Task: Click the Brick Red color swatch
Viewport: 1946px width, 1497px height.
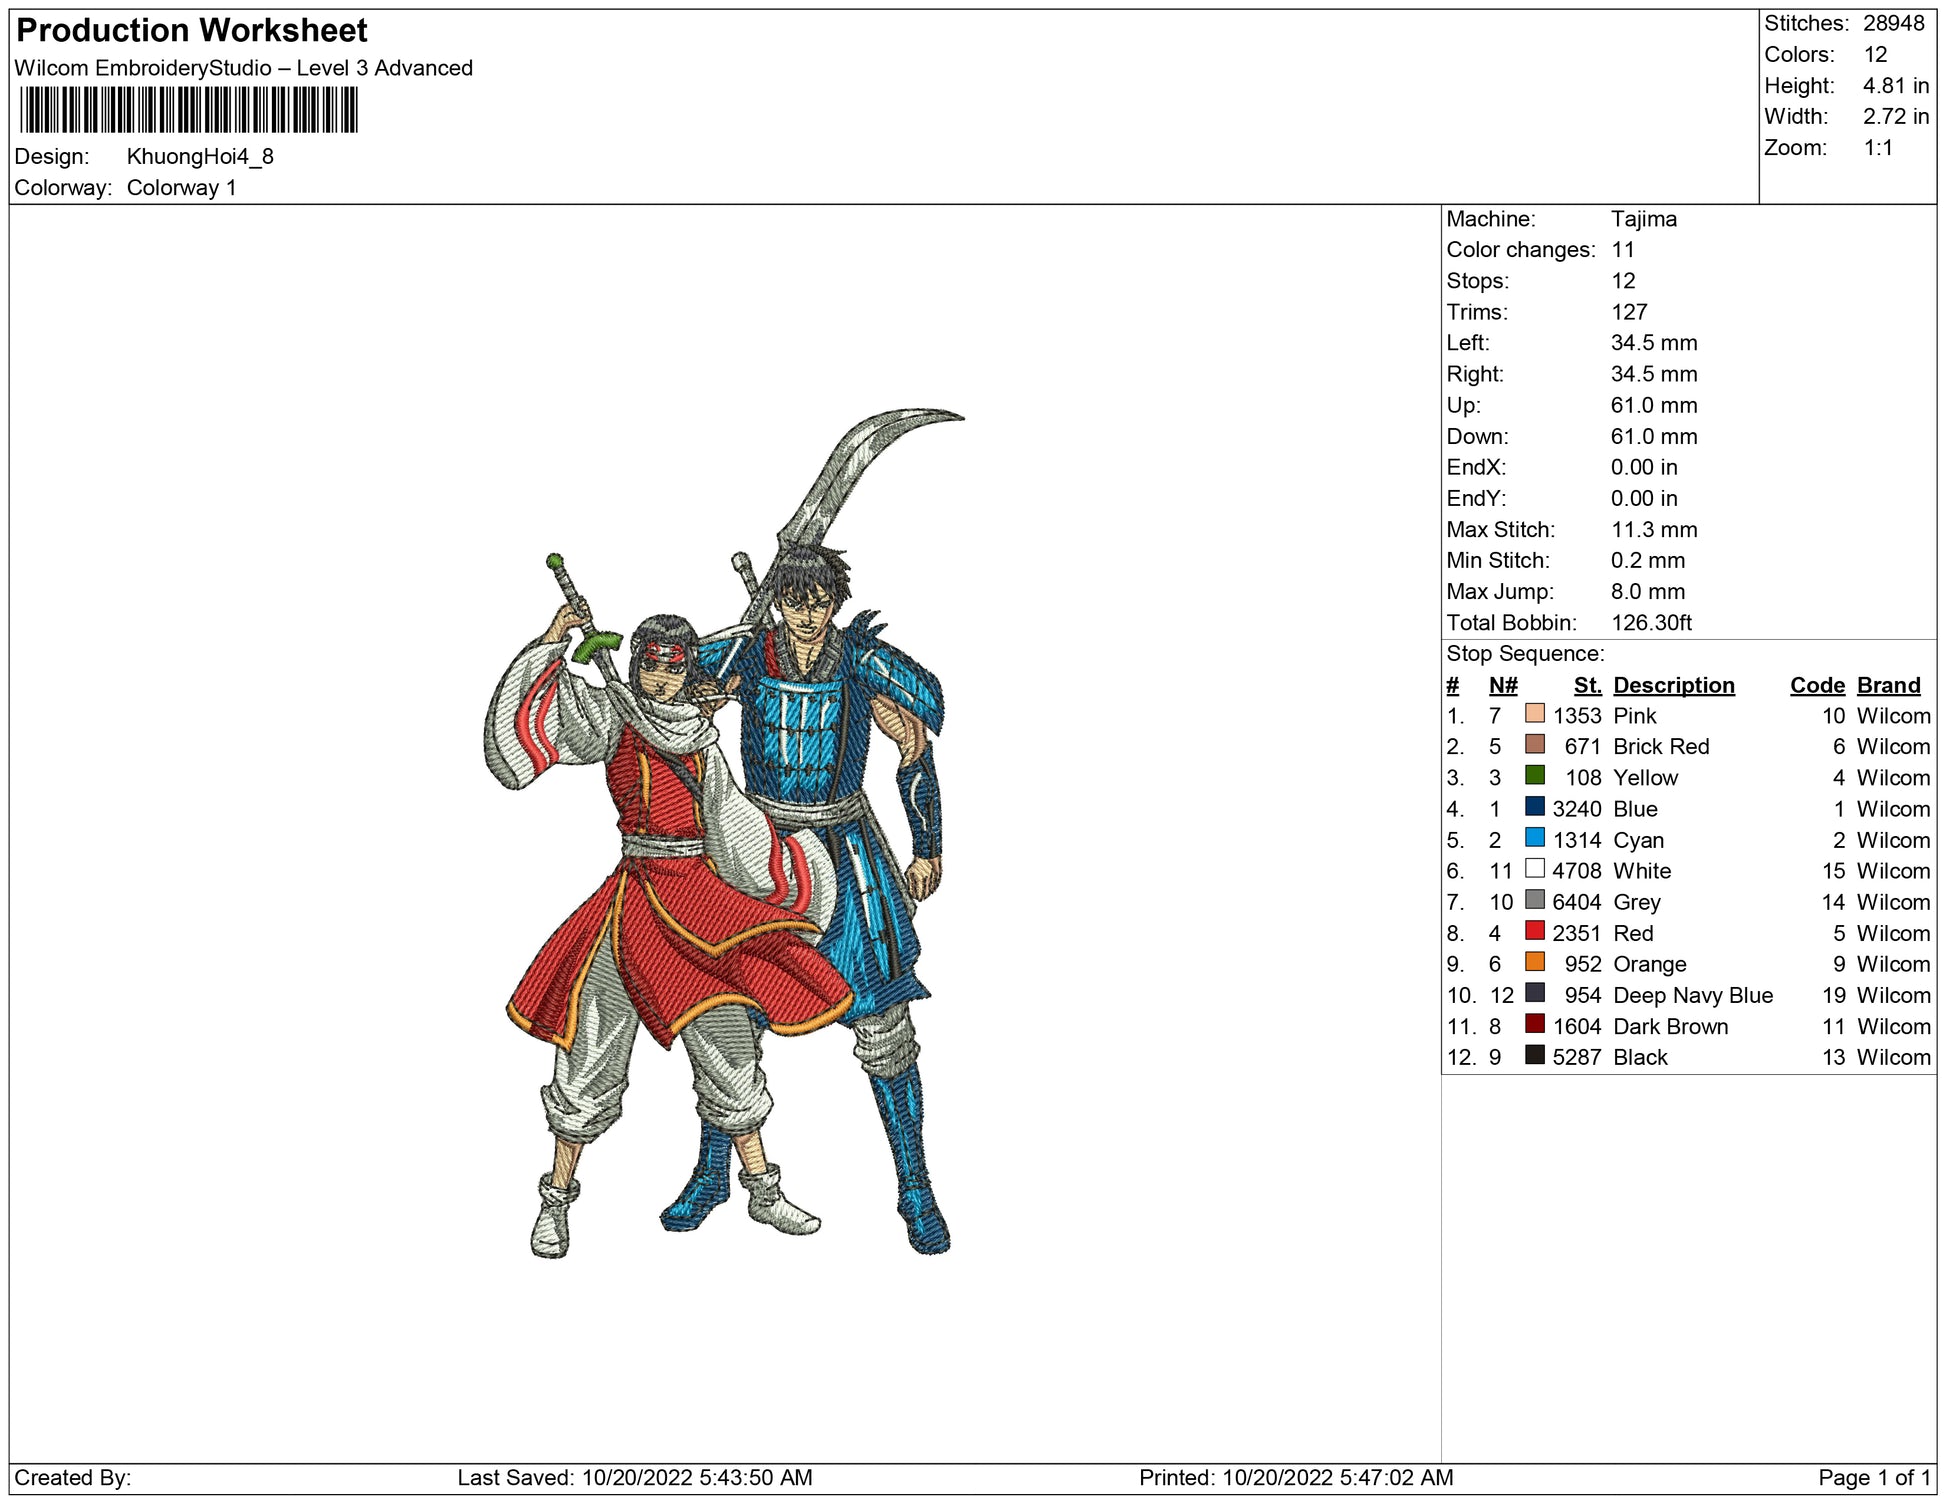Action: tap(1534, 745)
